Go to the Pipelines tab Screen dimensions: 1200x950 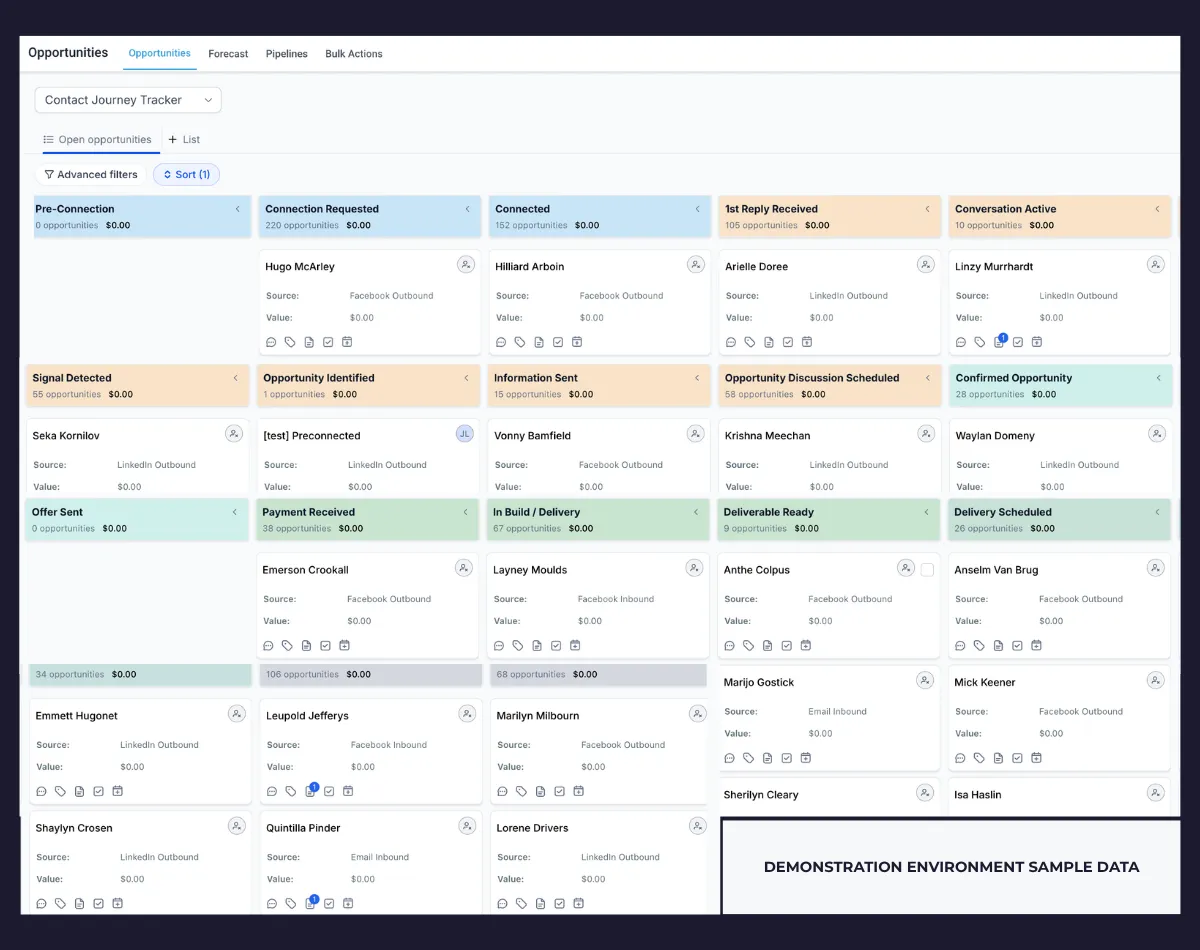coord(287,54)
